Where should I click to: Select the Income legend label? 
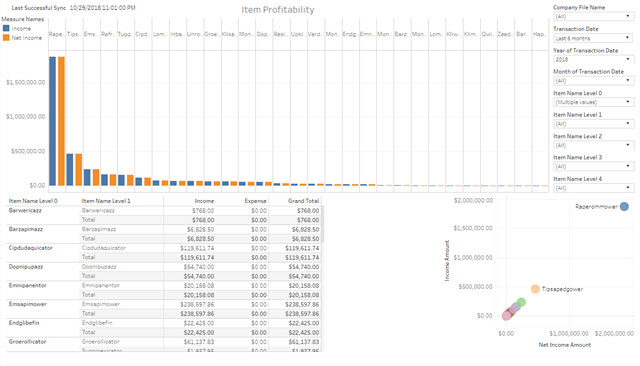tap(21, 29)
